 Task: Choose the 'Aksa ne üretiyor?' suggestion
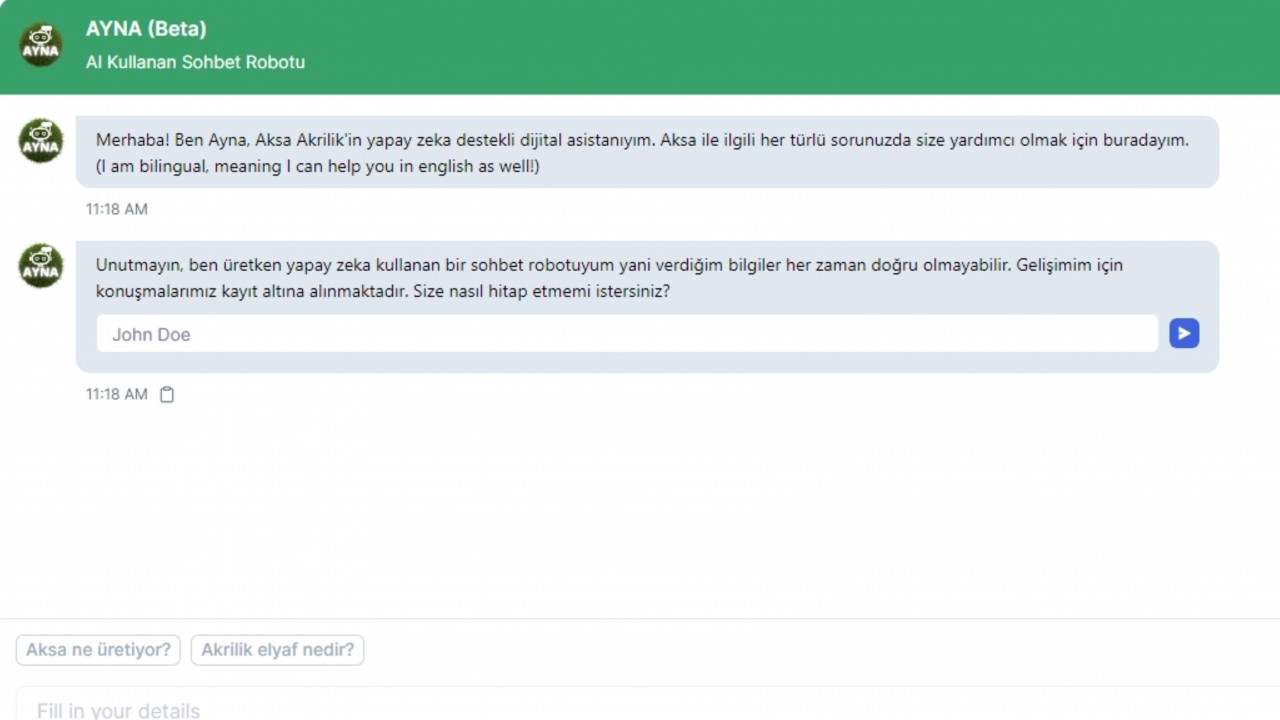click(98, 650)
